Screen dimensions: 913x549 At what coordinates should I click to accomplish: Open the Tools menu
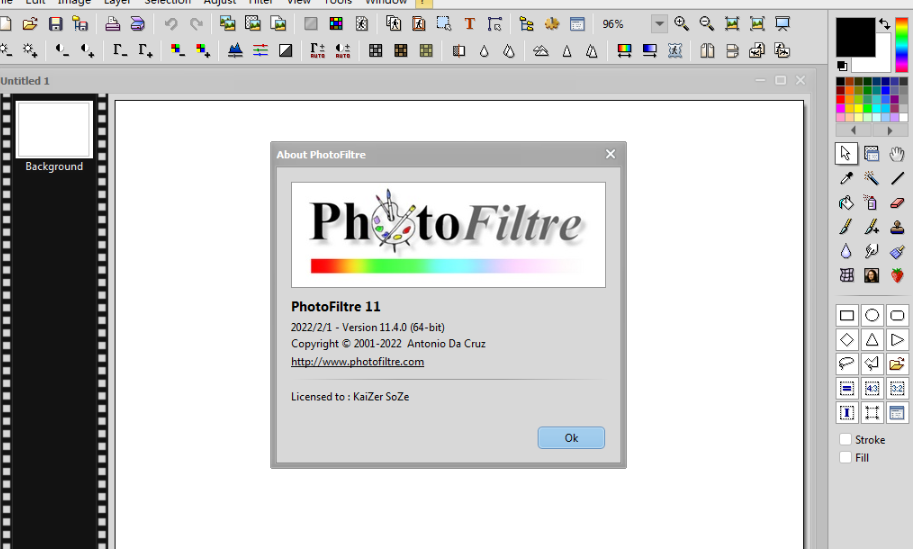(338, 2)
